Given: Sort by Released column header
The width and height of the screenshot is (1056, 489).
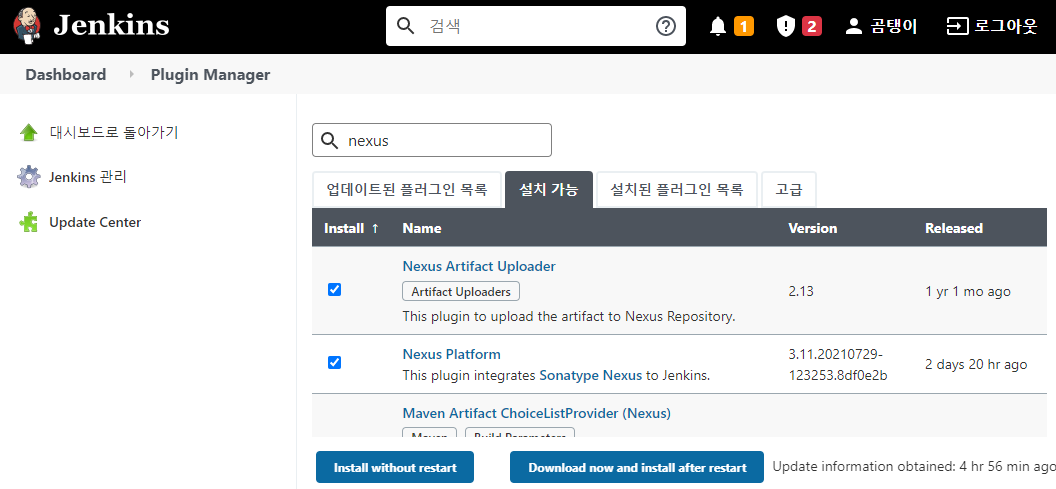Looking at the screenshot, I should click(954, 228).
